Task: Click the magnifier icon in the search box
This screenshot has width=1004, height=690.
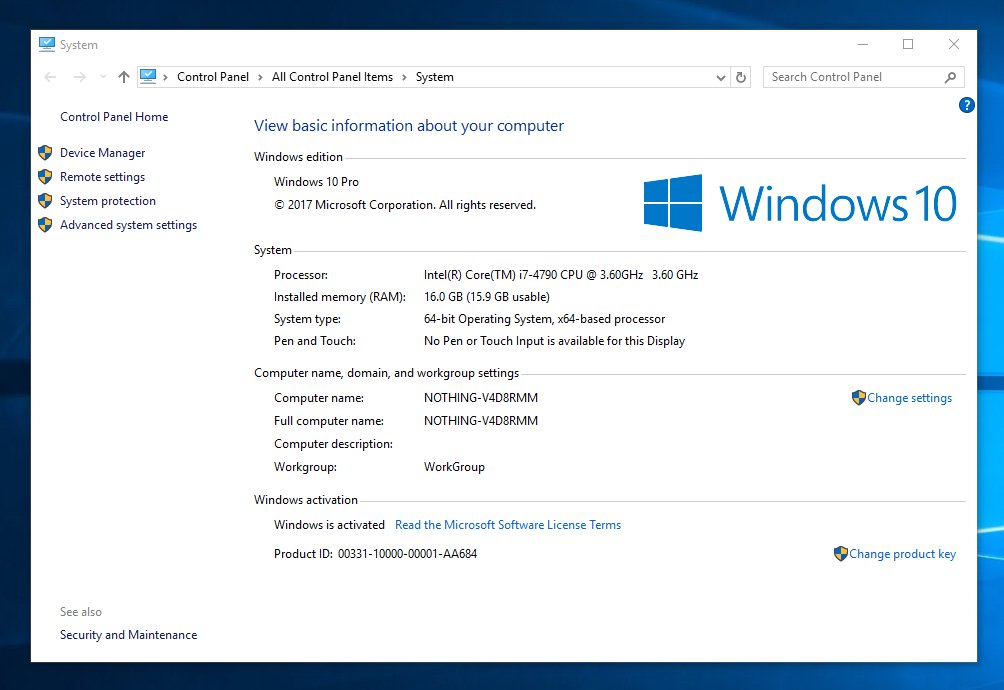Action: click(x=950, y=77)
